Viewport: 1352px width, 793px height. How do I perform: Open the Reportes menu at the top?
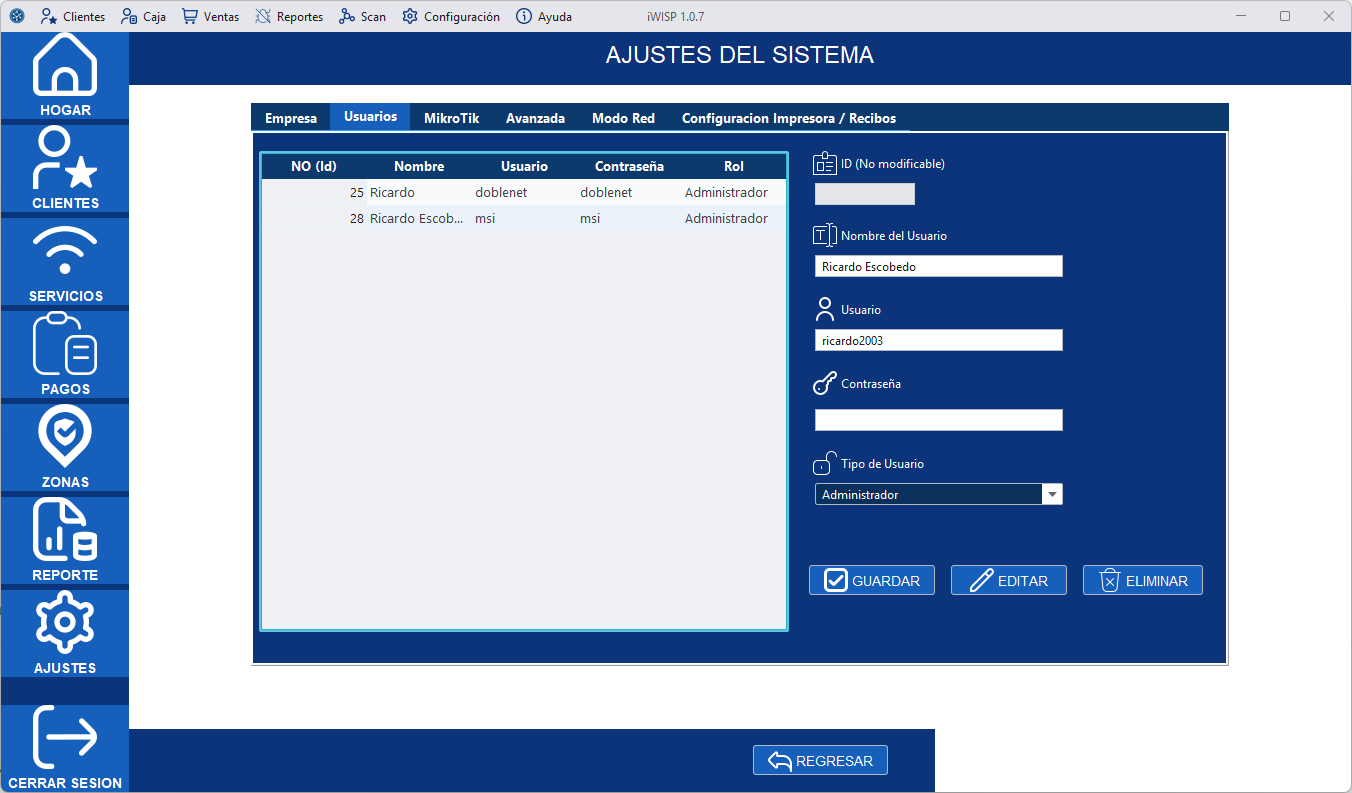tap(288, 16)
